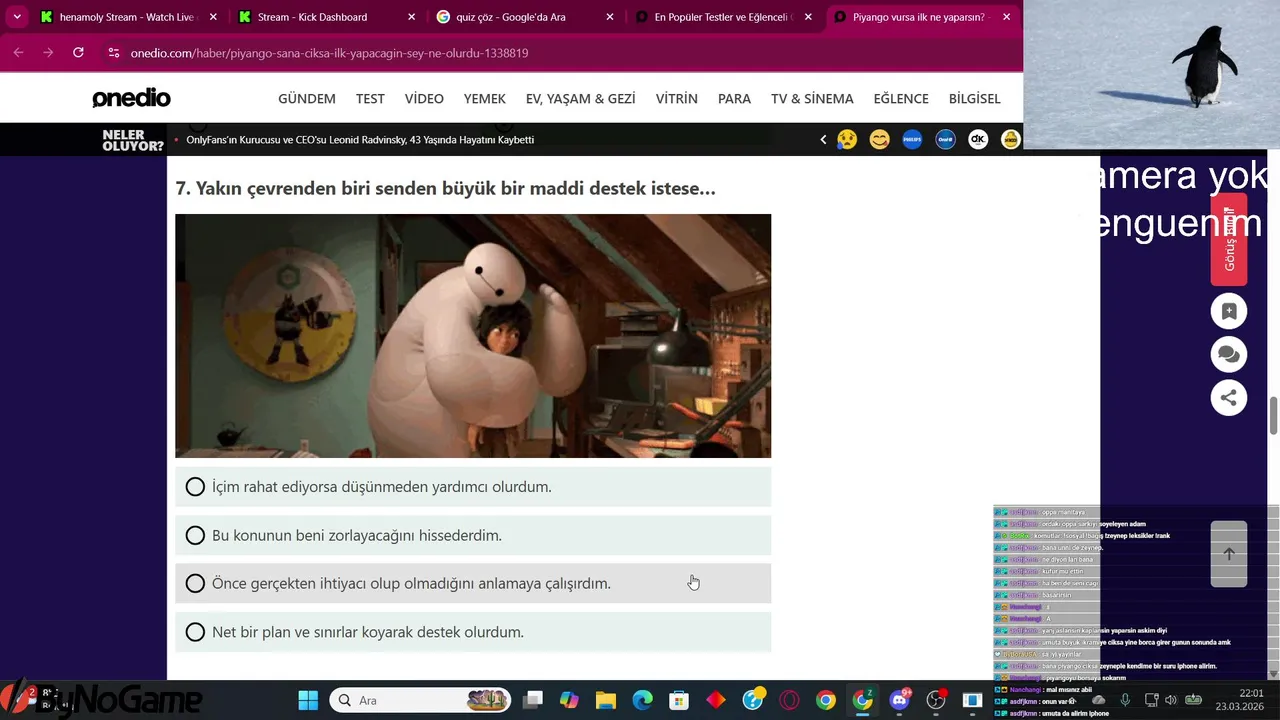Open Microsoft Store from the taskbar
This screenshot has width=1280, height=720.
click(x=679, y=700)
